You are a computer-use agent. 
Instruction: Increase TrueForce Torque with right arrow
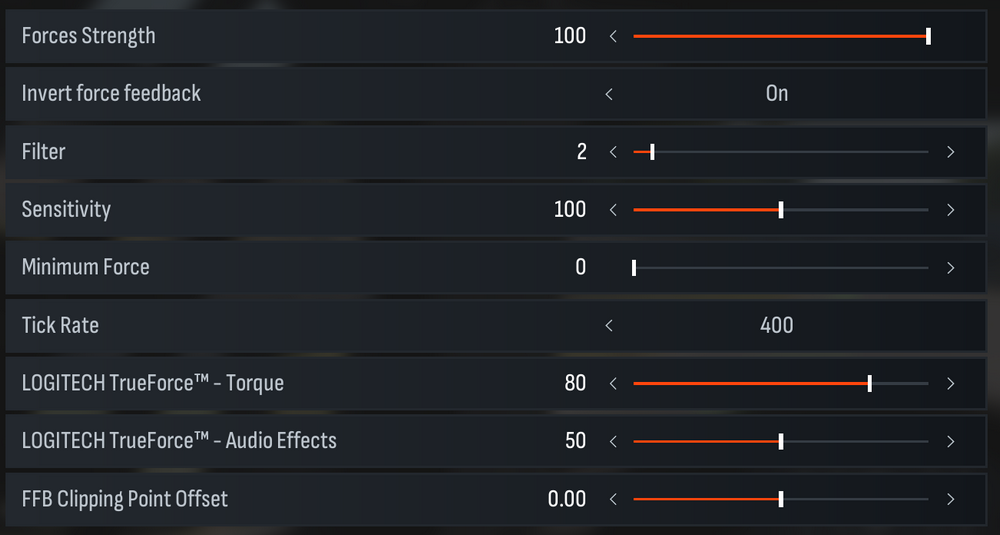(x=950, y=384)
